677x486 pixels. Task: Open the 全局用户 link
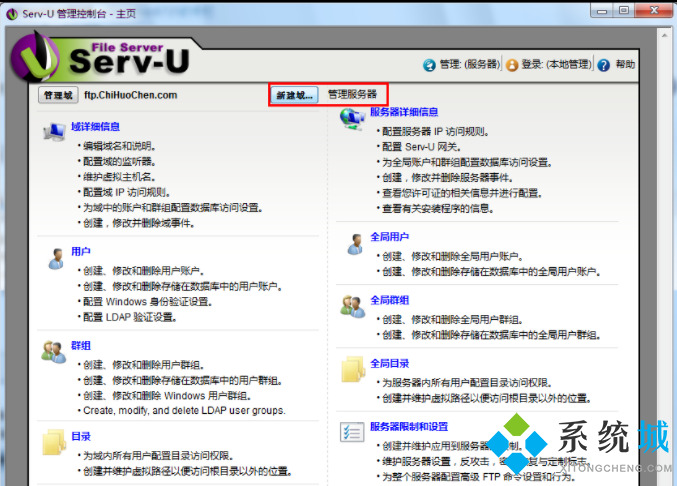point(389,237)
